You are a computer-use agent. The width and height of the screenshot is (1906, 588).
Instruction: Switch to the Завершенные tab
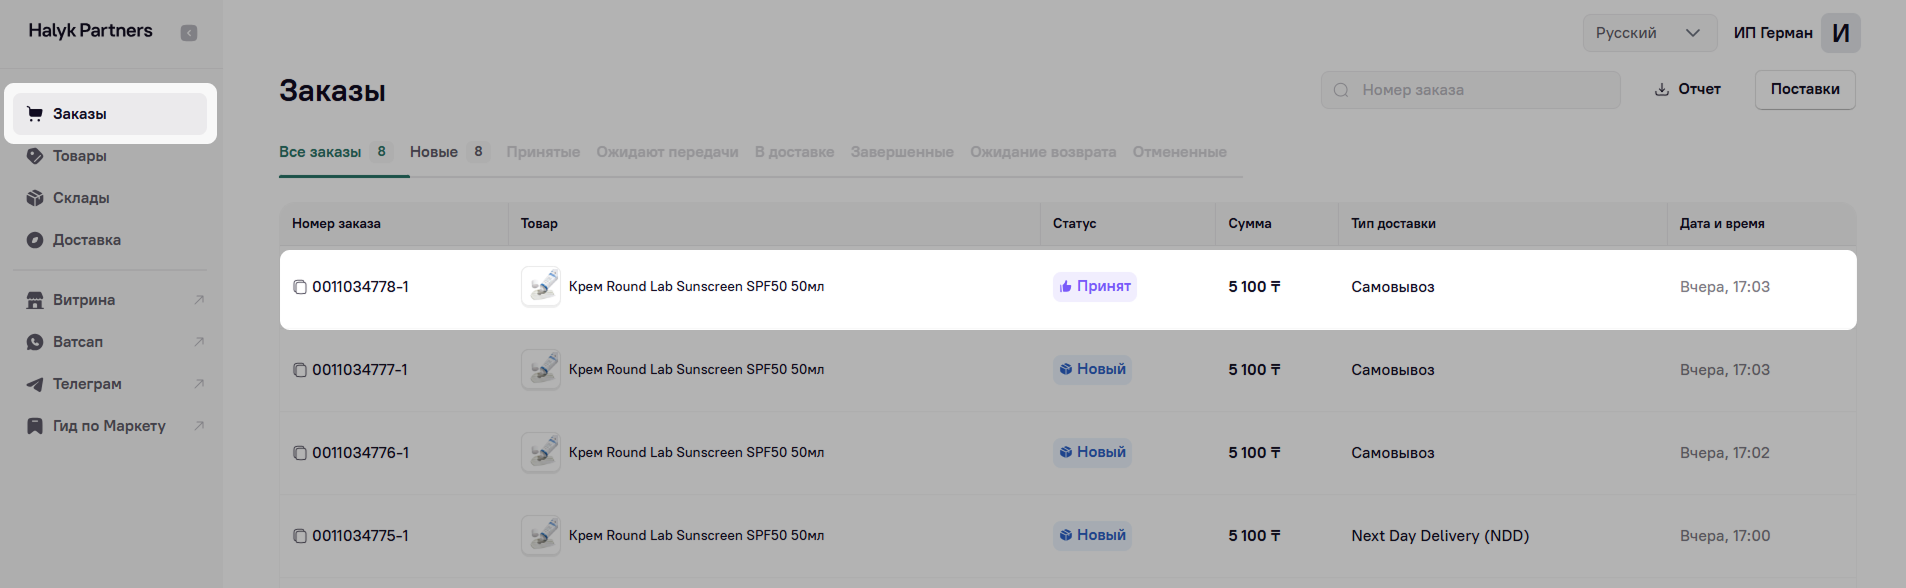coord(902,152)
